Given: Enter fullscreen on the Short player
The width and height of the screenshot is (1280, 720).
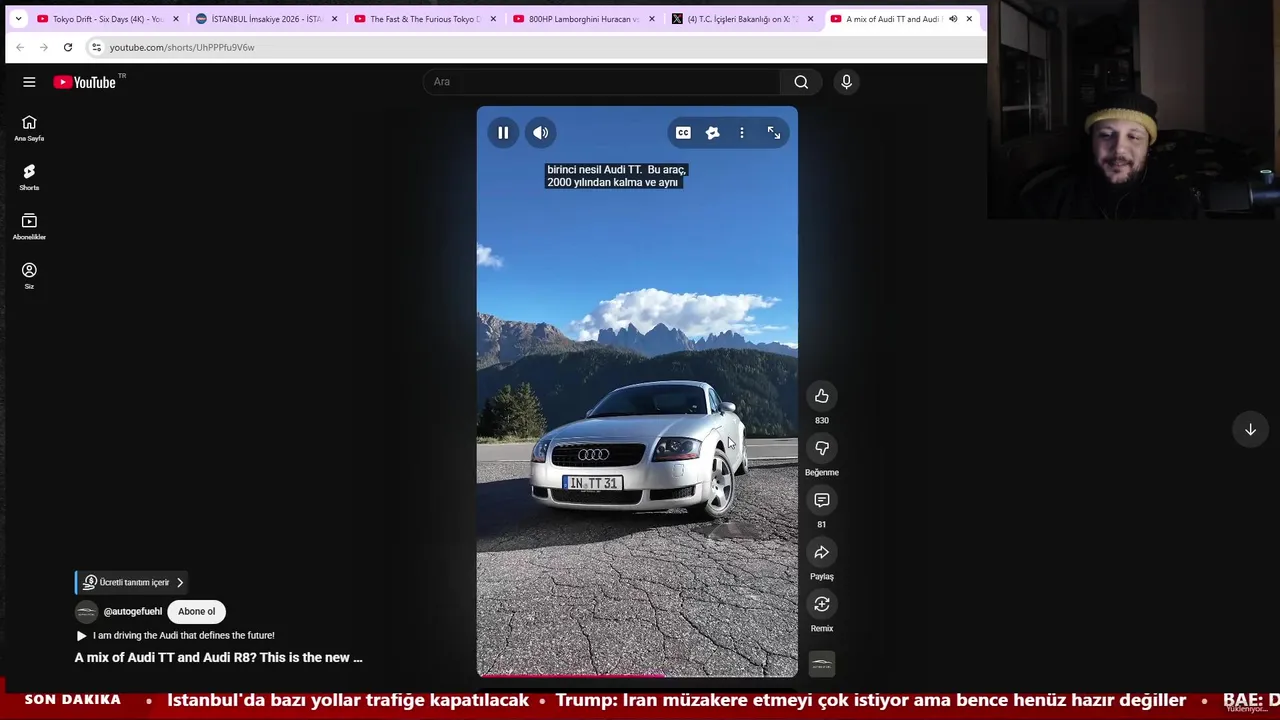Looking at the screenshot, I should click(774, 133).
